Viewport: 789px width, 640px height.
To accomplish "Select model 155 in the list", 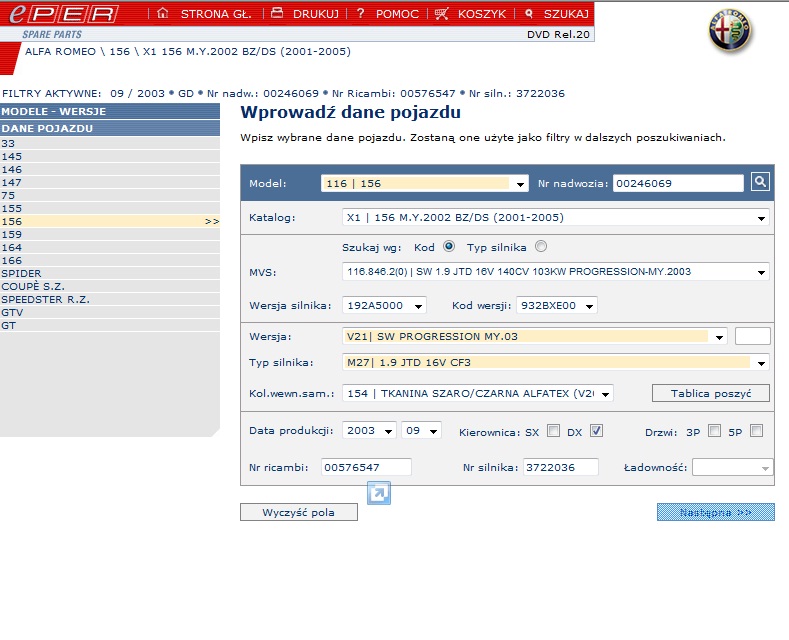I will coord(110,209).
